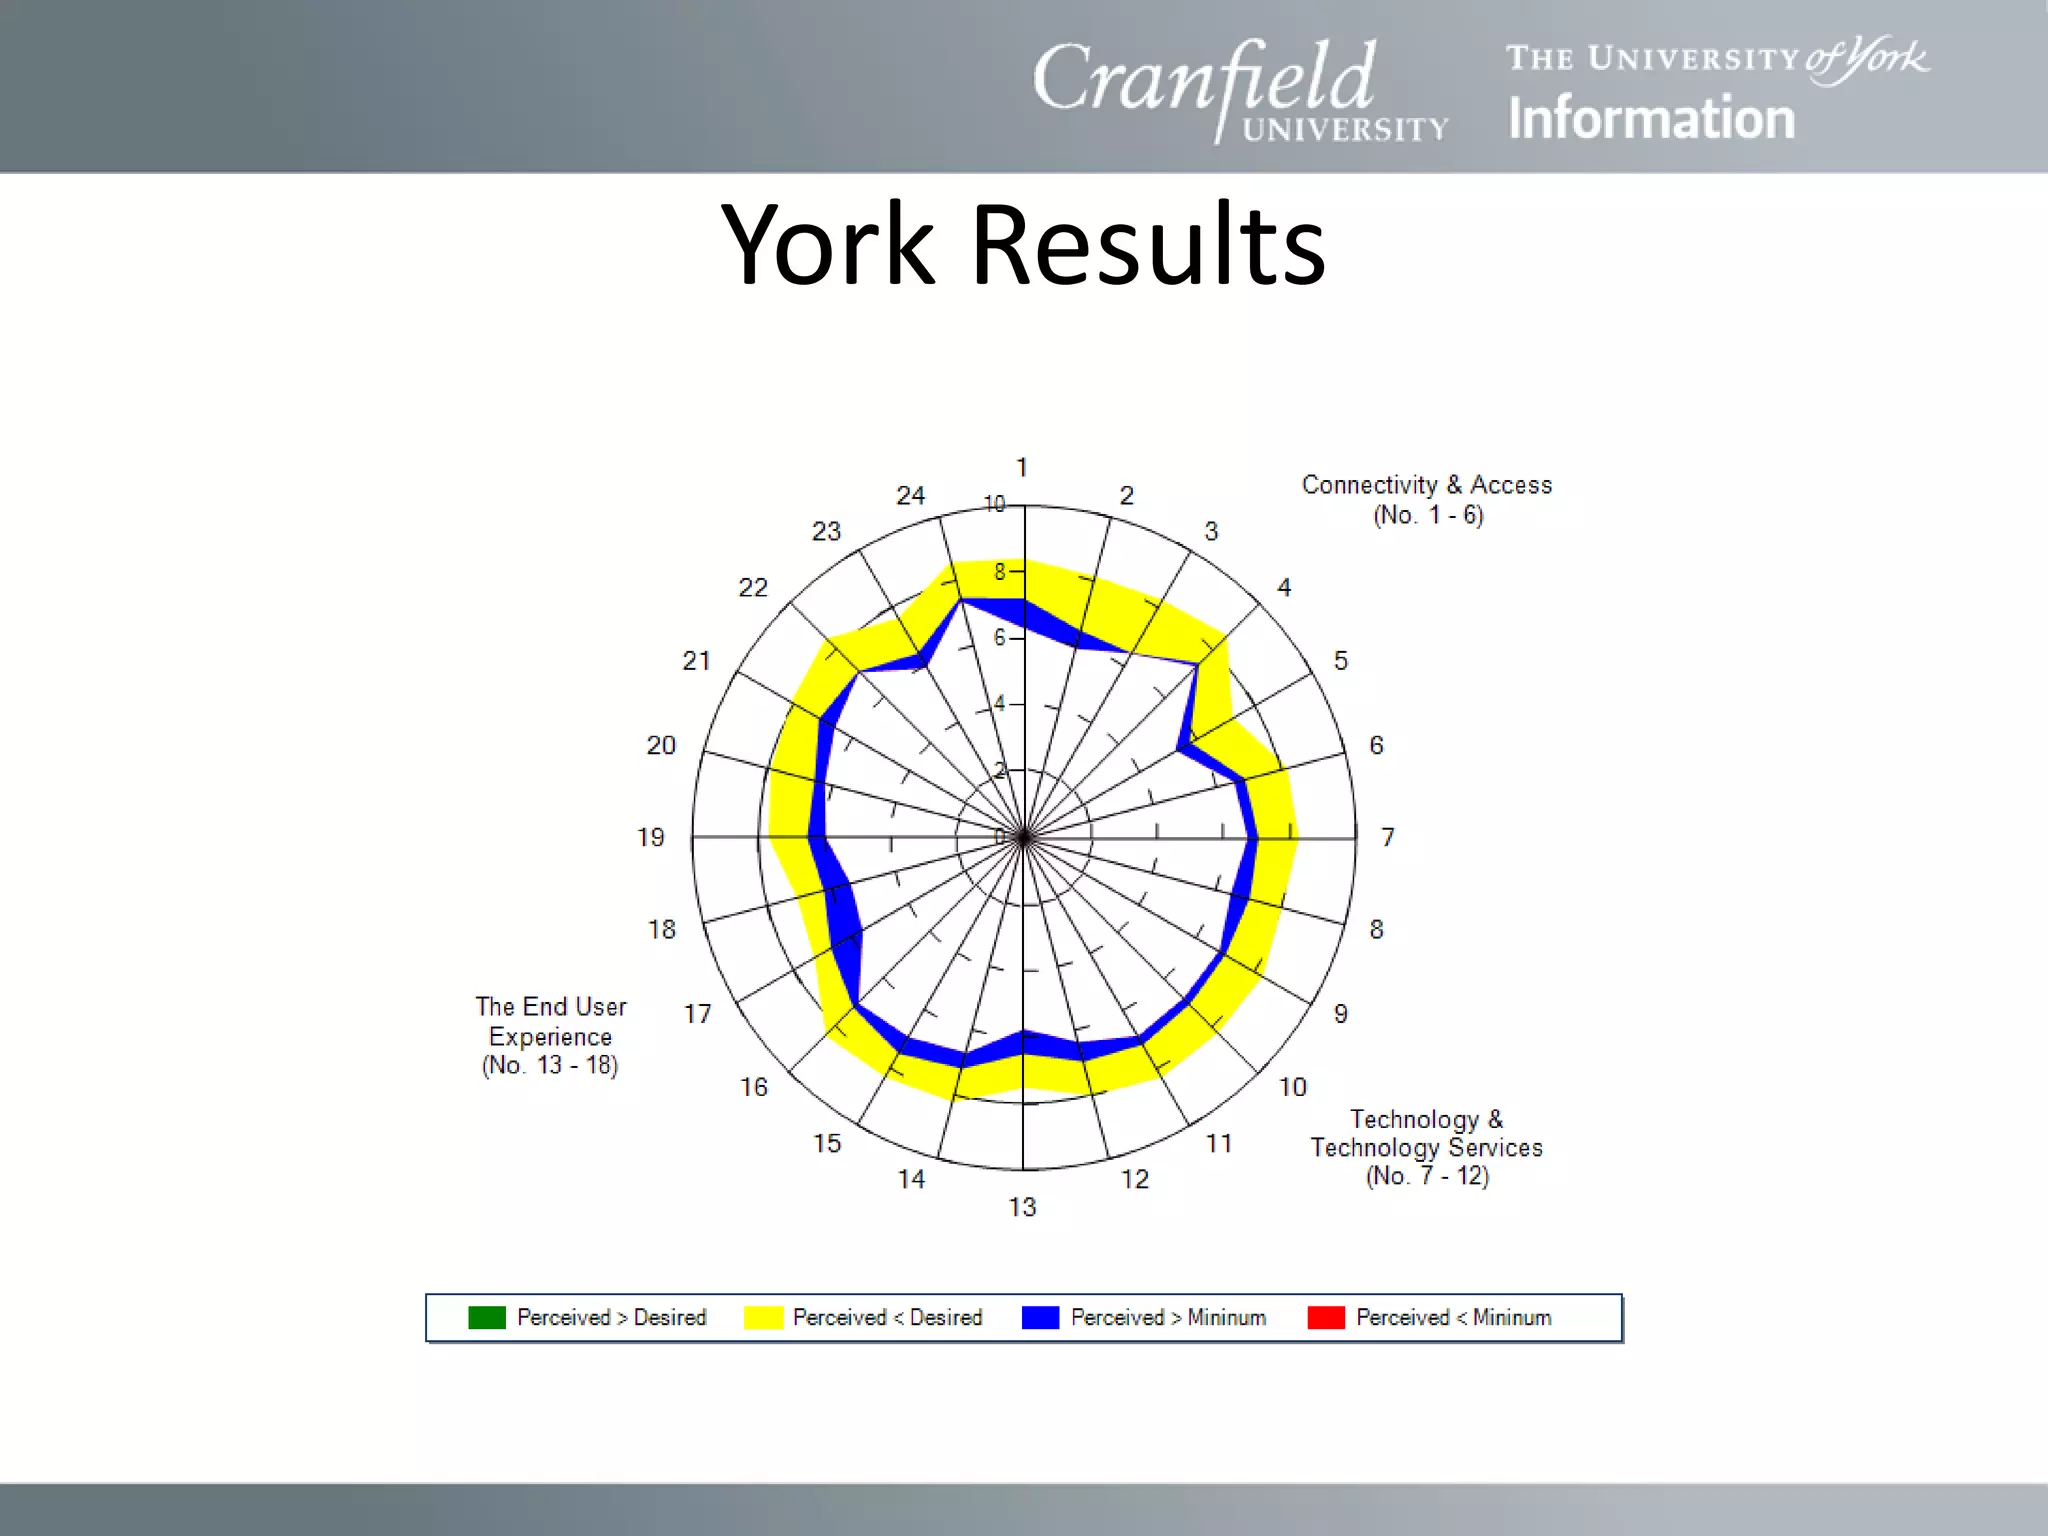
Task: Click the '(No. 13 - 18)' label
Action: click(x=550, y=1065)
